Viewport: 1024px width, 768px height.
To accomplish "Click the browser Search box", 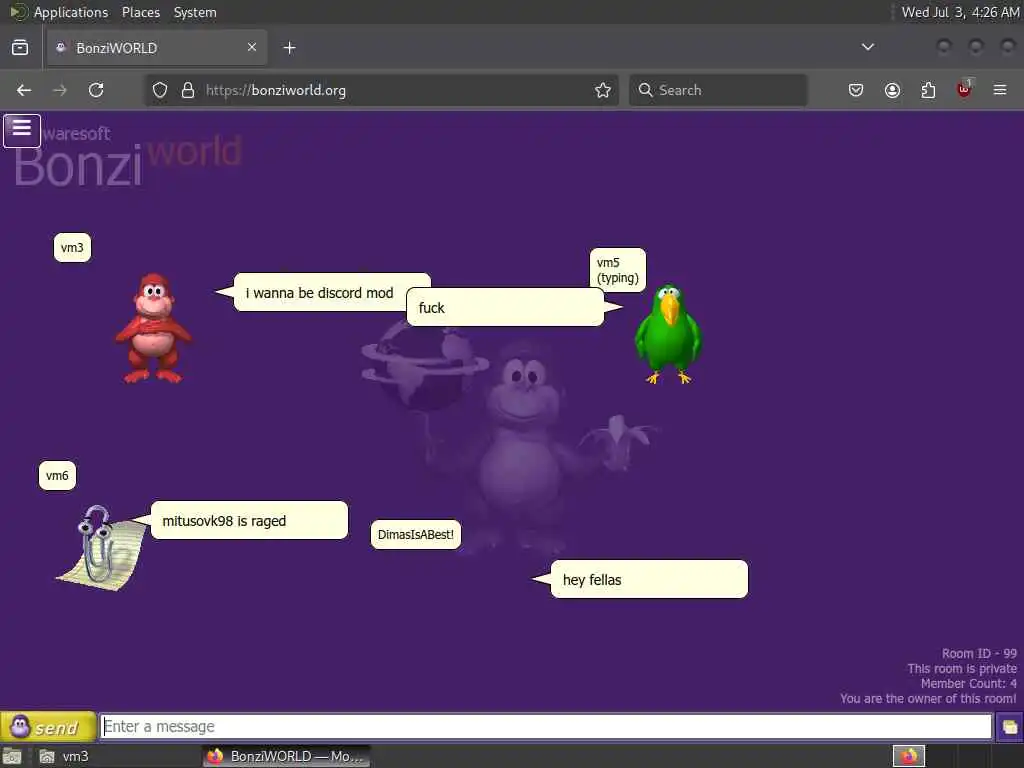I will point(718,90).
